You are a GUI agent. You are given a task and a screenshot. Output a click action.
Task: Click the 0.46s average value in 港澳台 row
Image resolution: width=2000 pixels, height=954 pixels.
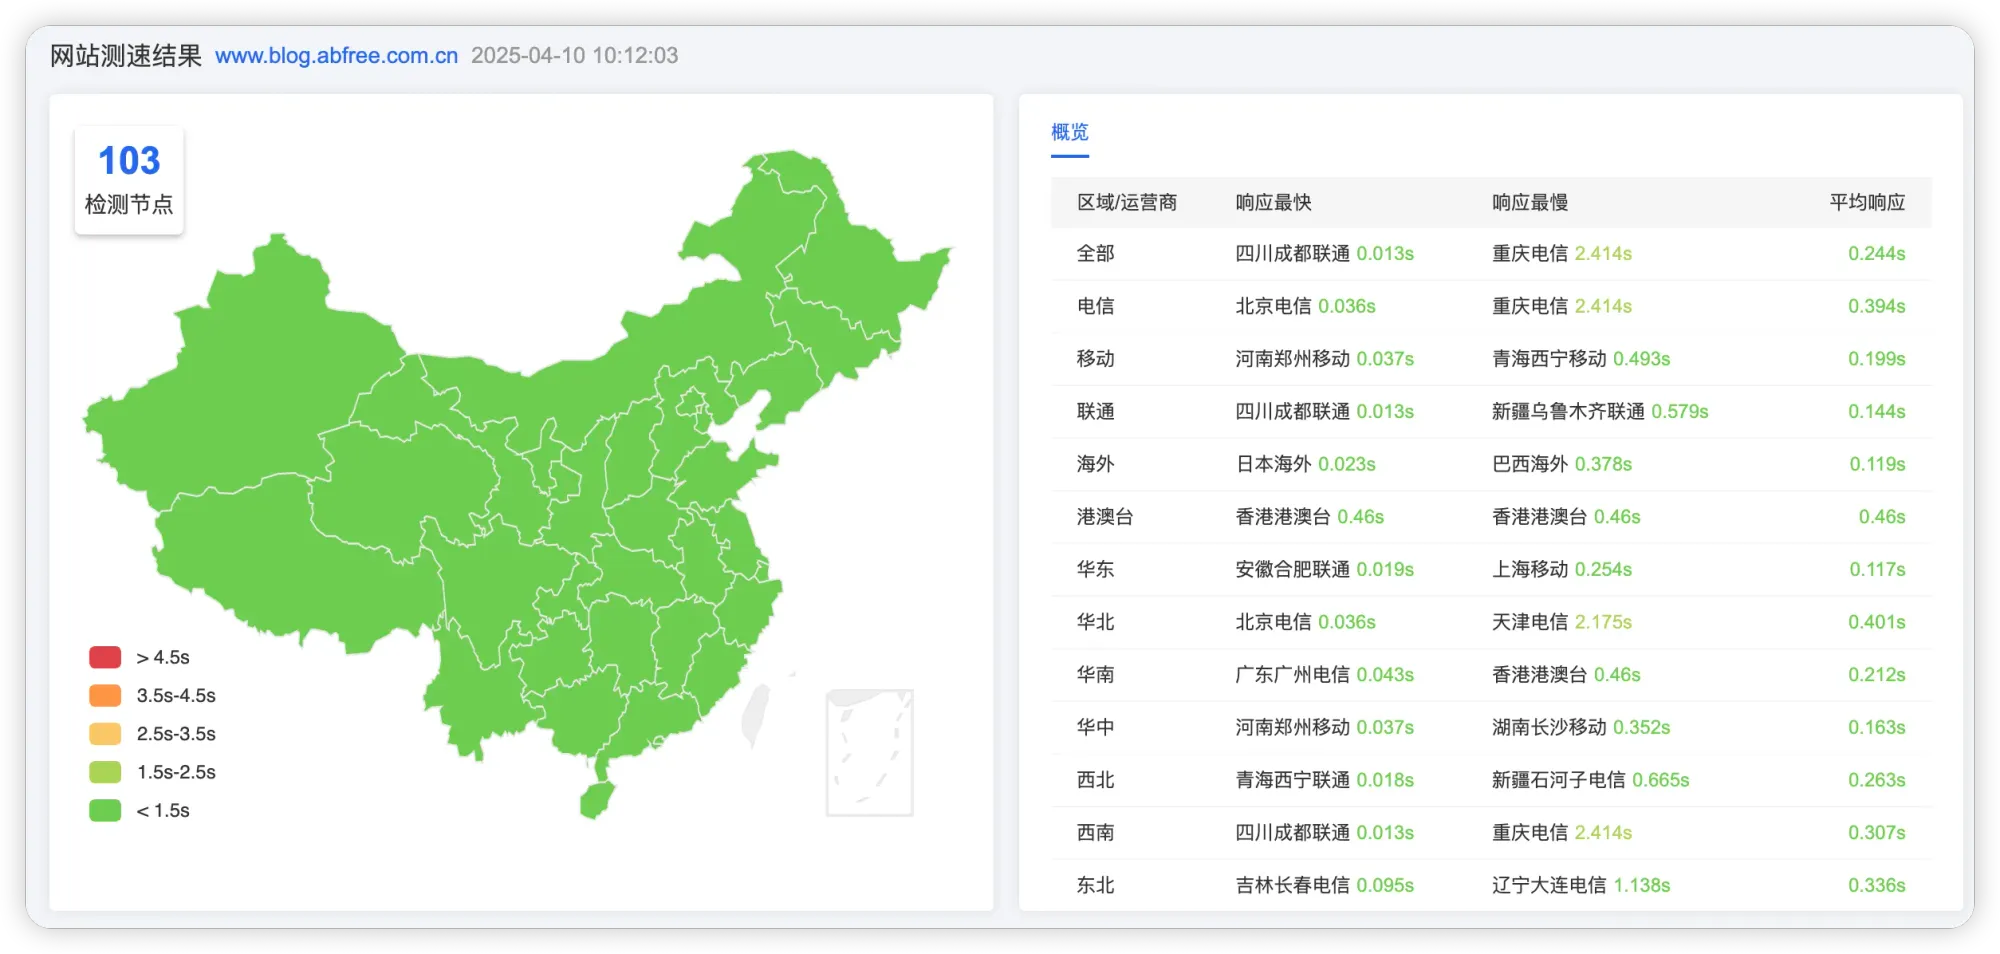(1882, 516)
